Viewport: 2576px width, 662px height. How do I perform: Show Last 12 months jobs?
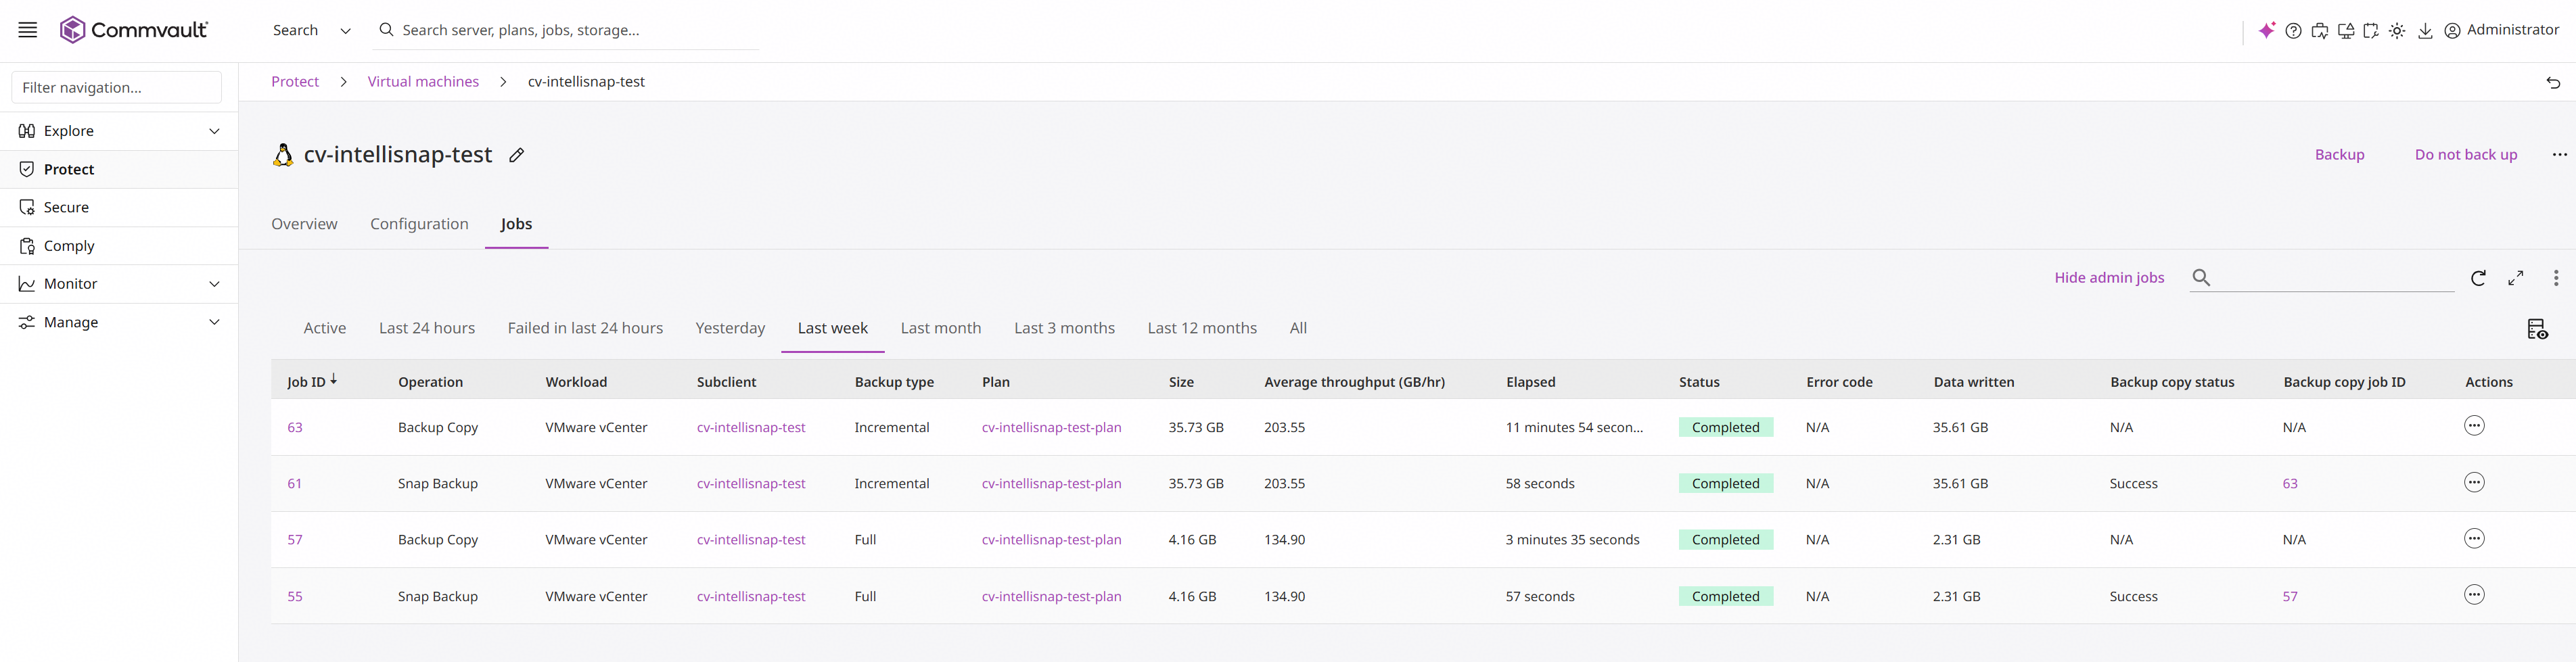(1202, 328)
